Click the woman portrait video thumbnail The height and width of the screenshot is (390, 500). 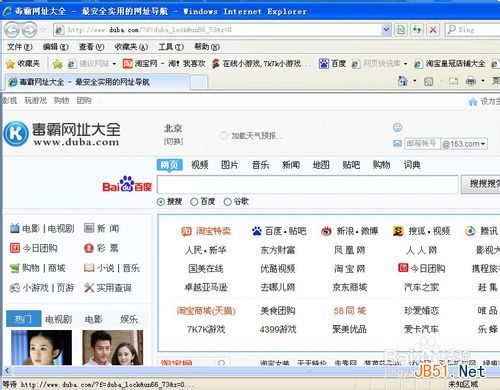coord(41,347)
